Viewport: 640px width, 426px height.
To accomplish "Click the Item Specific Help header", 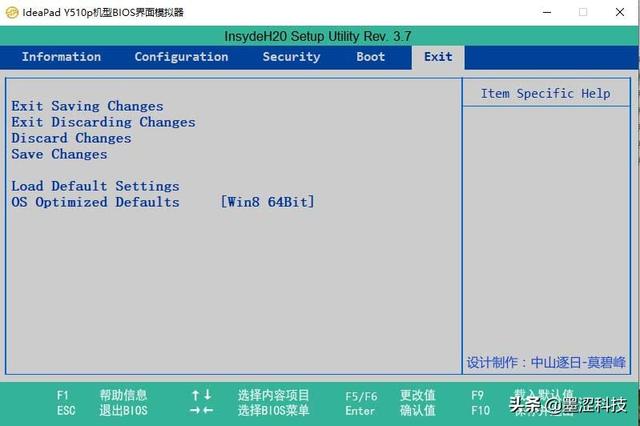I will (x=545, y=93).
